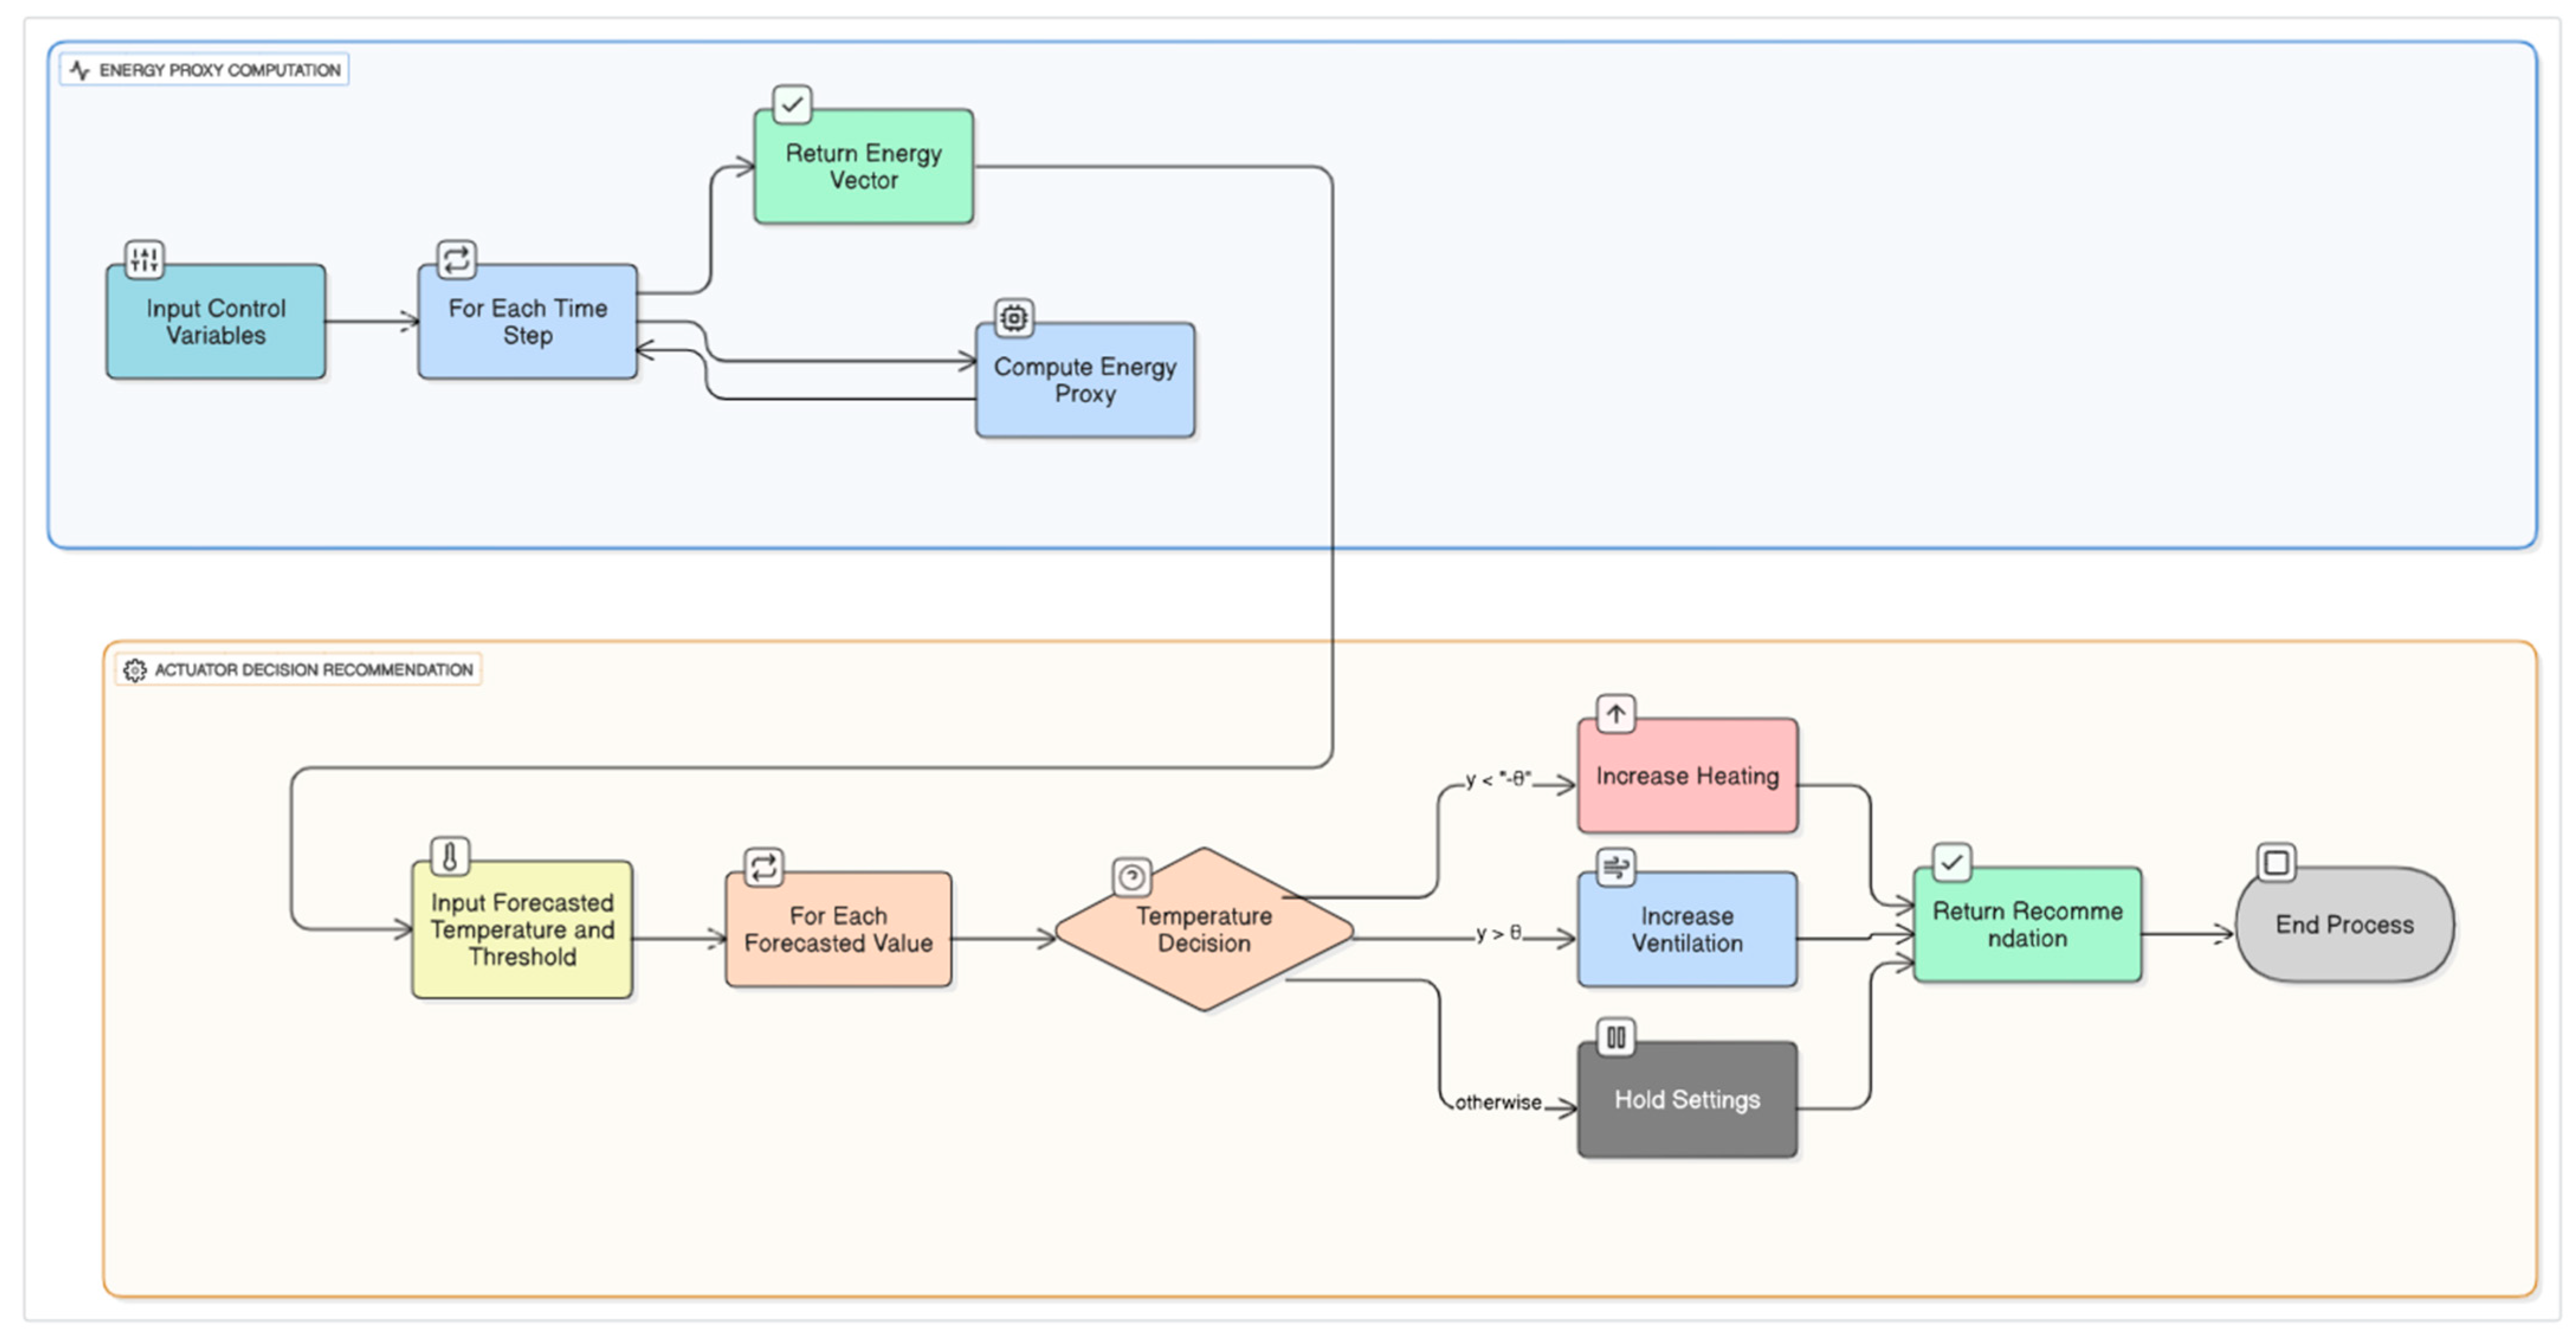This screenshot has width=2576, height=1335.
Task: Click the wind icon above Increase Ventilation
Action: (x=1616, y=867)
